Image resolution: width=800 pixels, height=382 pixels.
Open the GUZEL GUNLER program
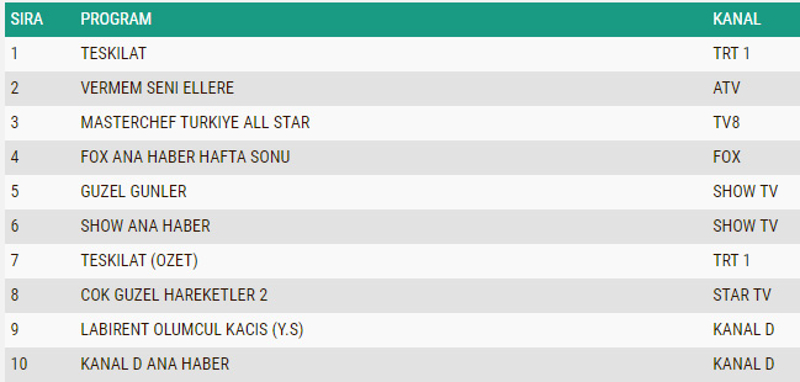[x=134, y=192]
